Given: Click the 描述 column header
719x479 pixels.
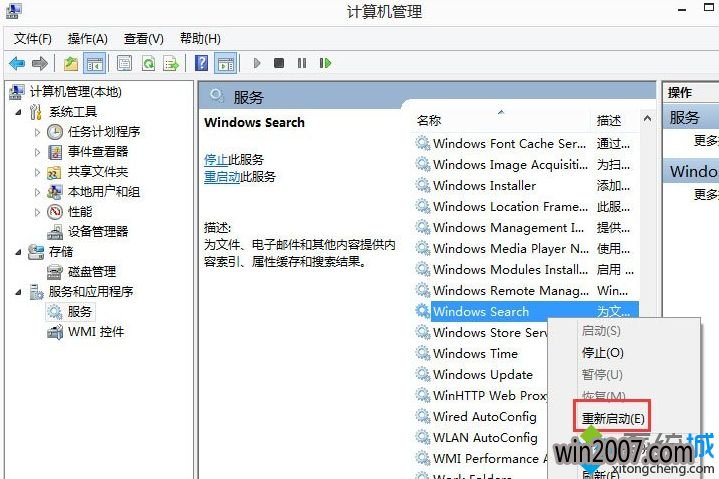Looking at the screenshot, I should tap(609, 121).
